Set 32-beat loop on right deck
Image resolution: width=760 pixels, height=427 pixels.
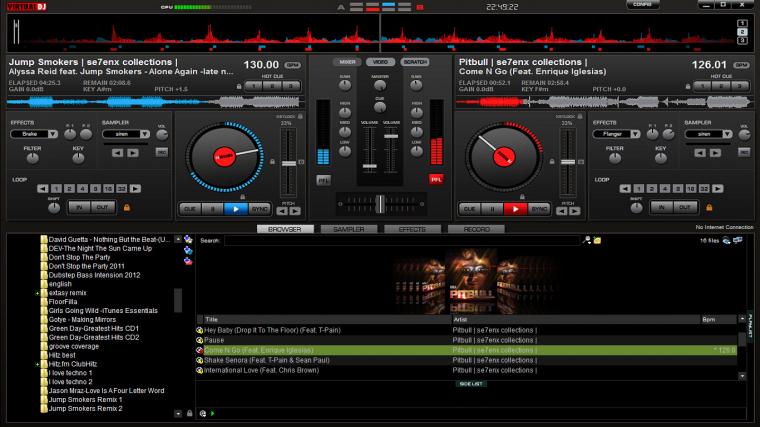point(704,189)
